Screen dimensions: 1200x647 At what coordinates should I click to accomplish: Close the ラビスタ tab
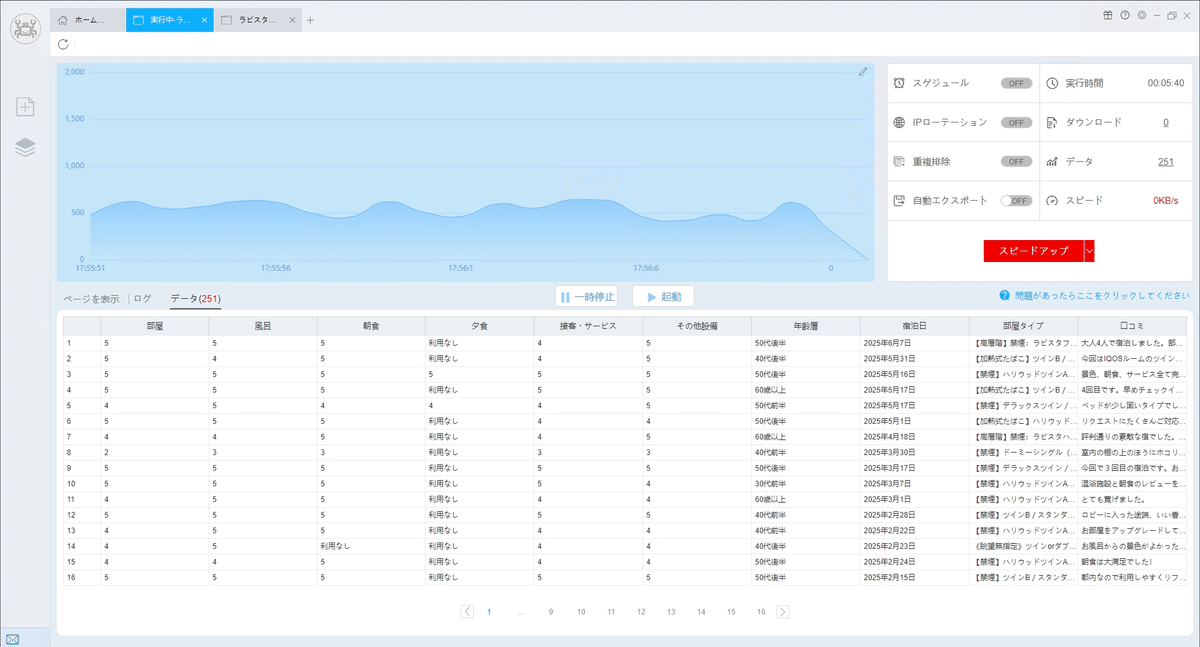pyautogui.click(x=292, y=20)
